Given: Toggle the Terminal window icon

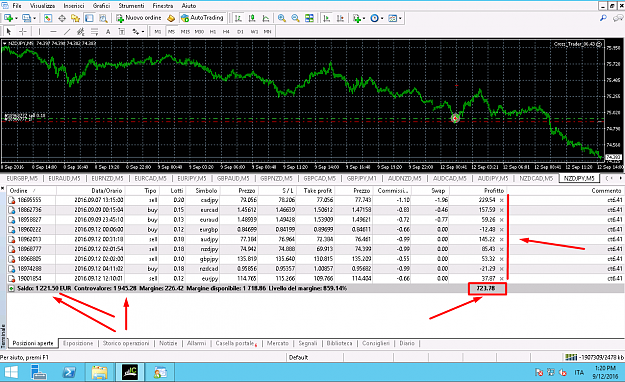Looking at the screenshot, I should (89, 18).
